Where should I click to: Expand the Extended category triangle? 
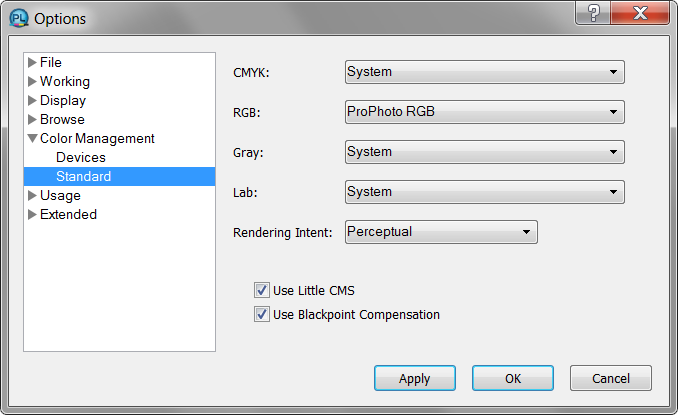(x=32, y=214)
